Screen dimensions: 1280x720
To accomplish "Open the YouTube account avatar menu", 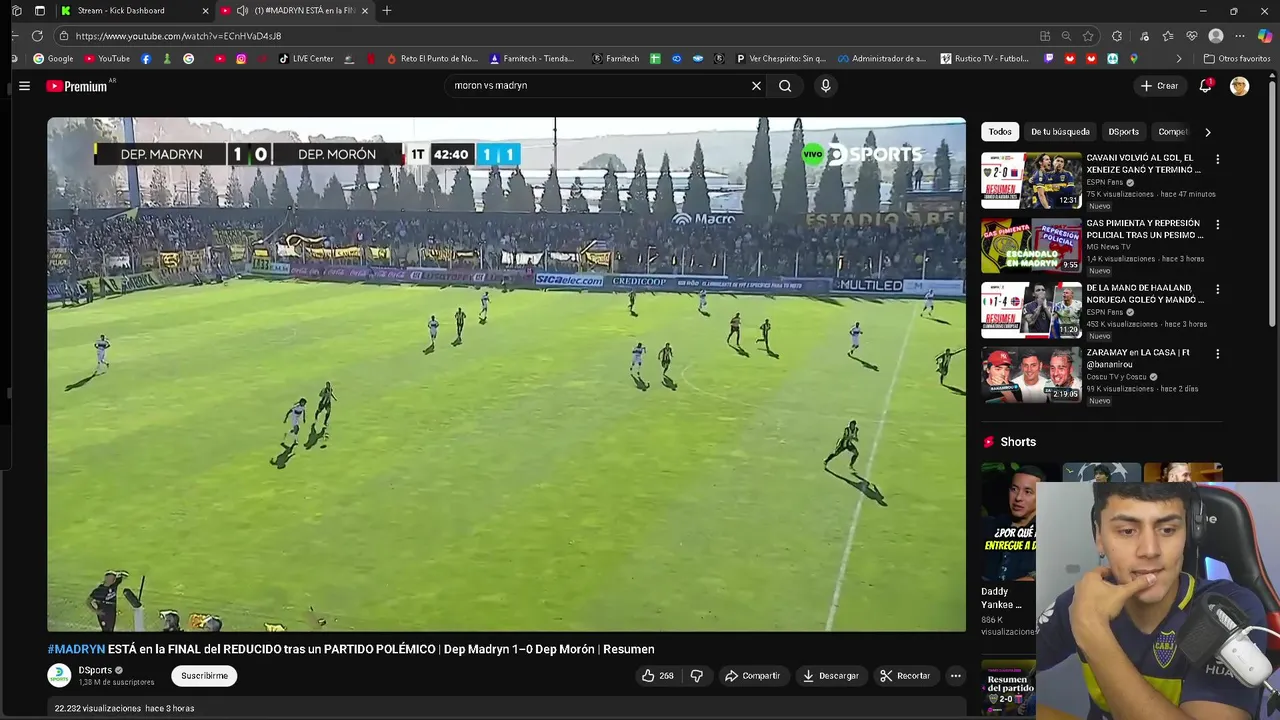I will point(1239,86).
